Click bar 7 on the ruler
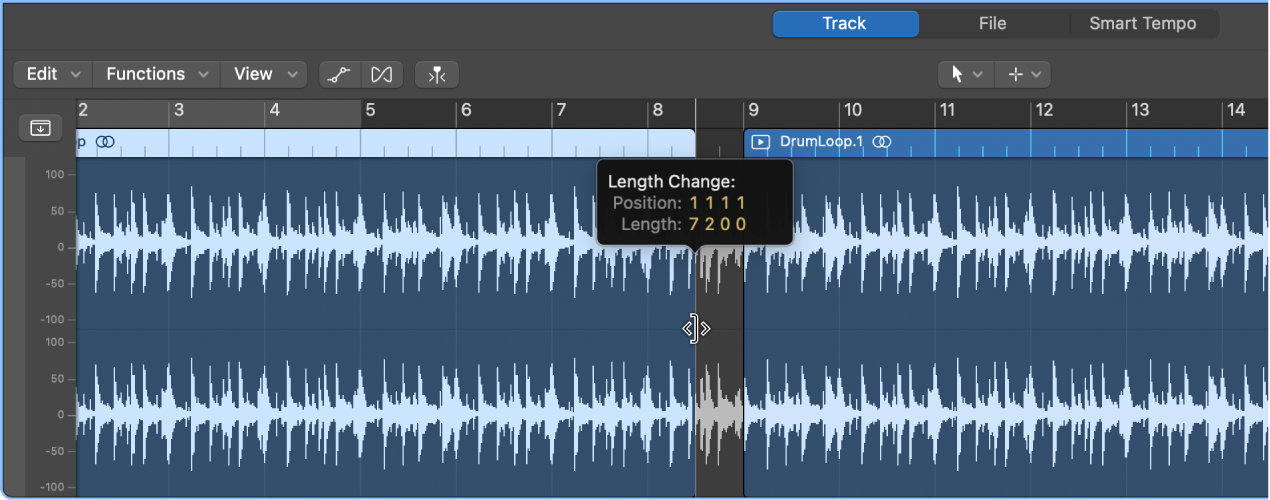Screen dimensions: 1270x500 (x=561, y=110)
